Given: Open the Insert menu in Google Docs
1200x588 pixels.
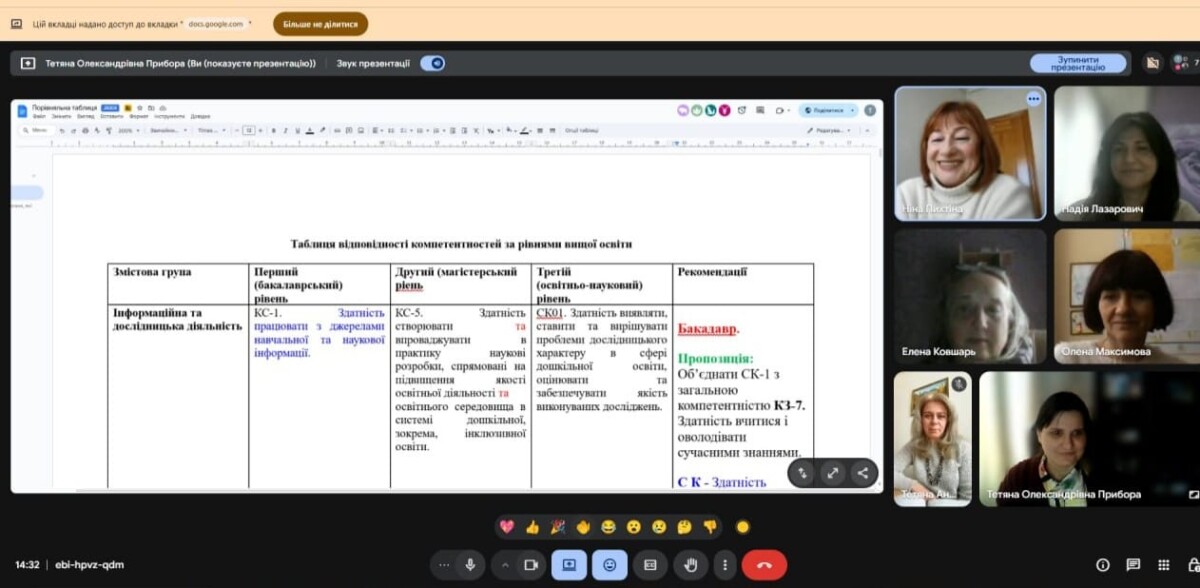Looking at the screenshot, I should (110, 116).
